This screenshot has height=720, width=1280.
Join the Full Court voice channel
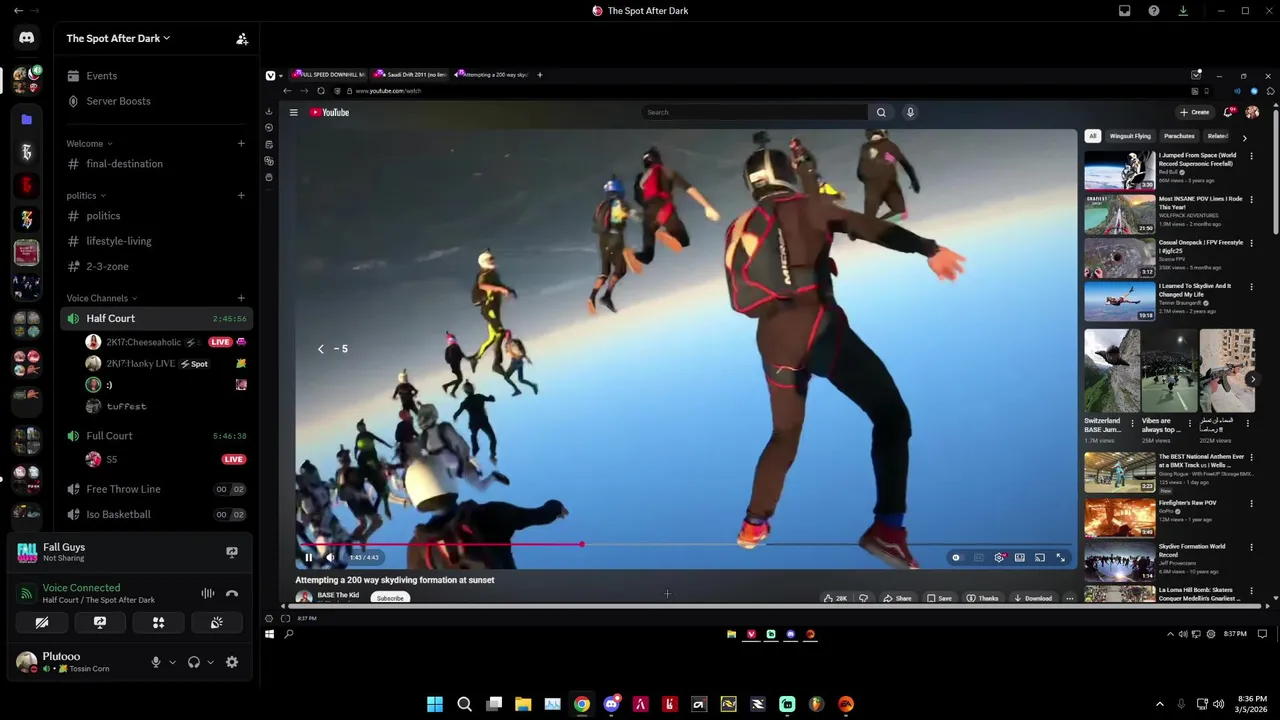pyautogui.click(x=156, y=436)
